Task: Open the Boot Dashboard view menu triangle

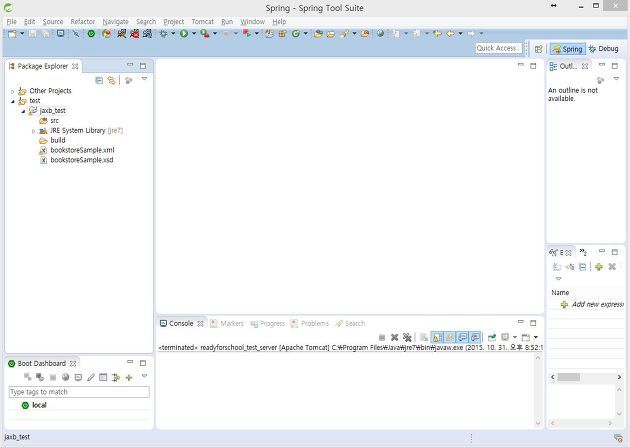Action: click(x=144, y=376)
